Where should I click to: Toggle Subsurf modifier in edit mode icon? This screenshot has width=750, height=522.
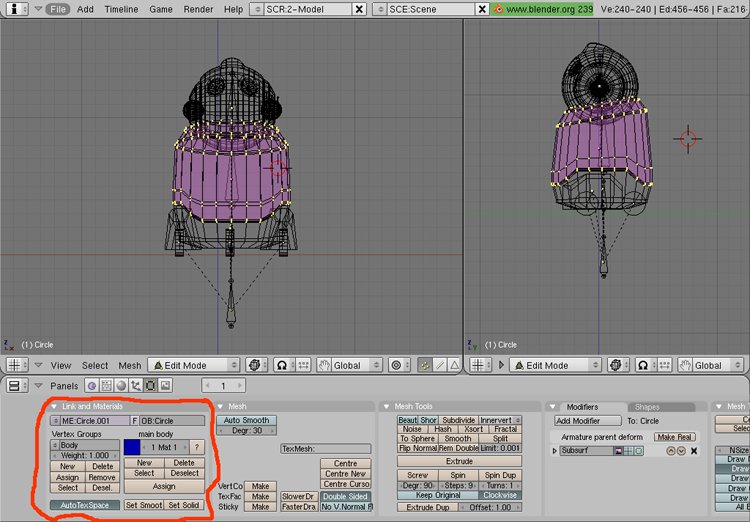638,451
